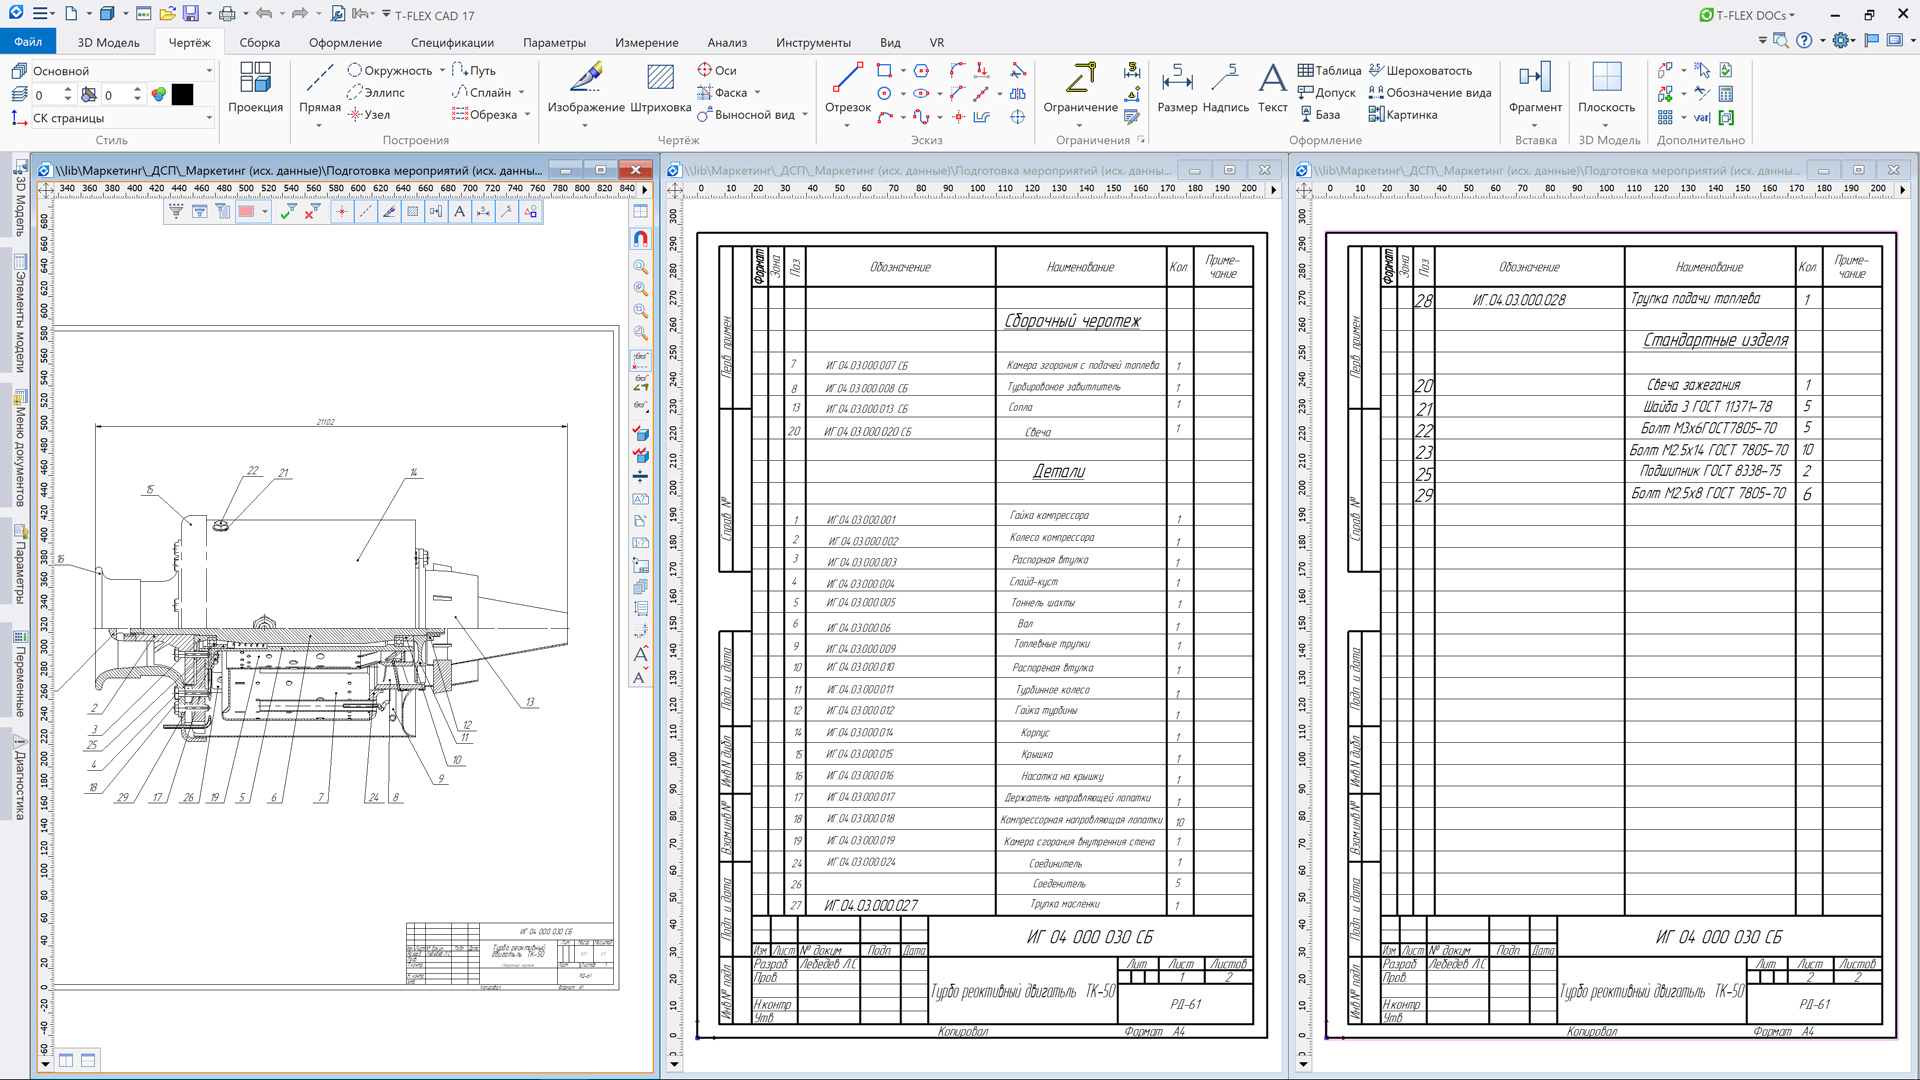This screenshot has width=1920, height=1080.
Task: Disable all selection filters (red cross funnel)
Action: tap(311, 212)
